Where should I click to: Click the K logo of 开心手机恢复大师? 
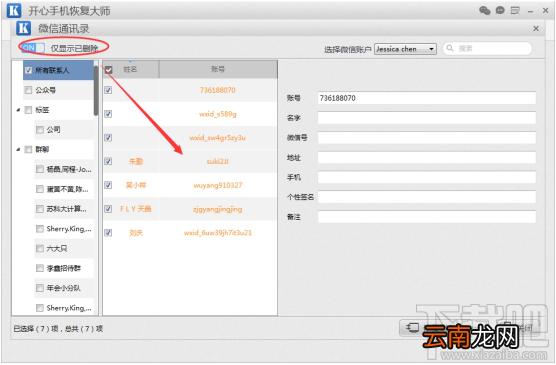[x=14, y=11]
